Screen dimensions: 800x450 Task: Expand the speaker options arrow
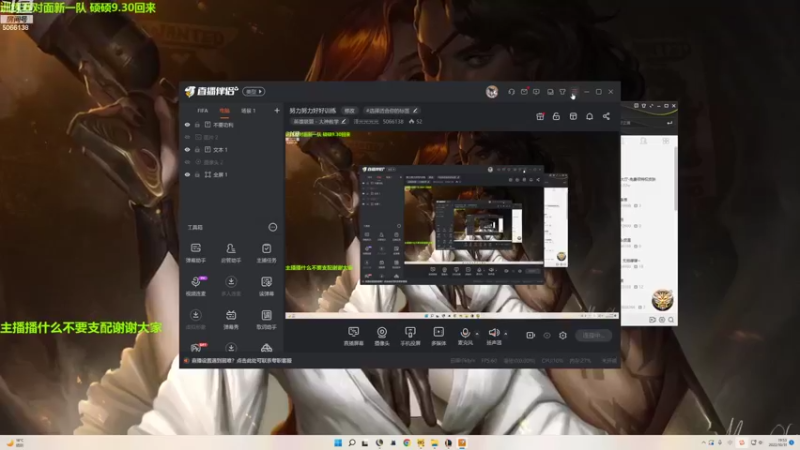(506, 334)
